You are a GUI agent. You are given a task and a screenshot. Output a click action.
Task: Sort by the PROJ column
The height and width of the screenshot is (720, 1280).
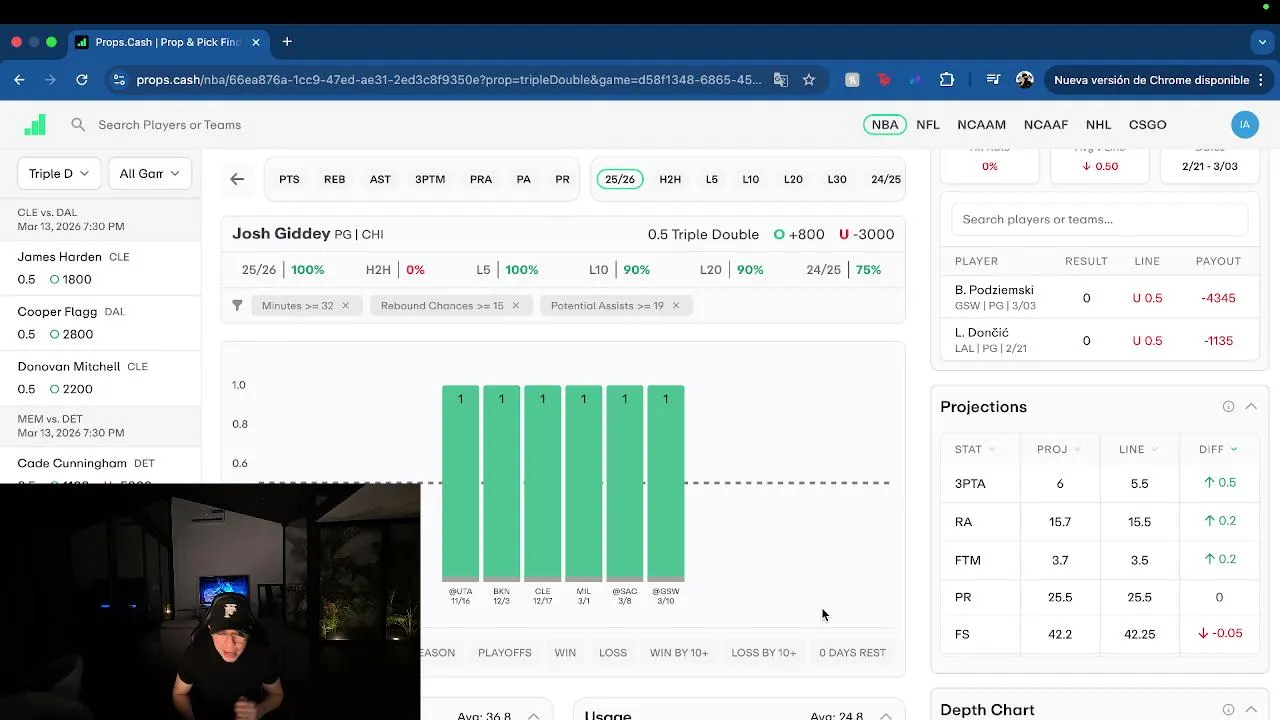point(1059,449)
